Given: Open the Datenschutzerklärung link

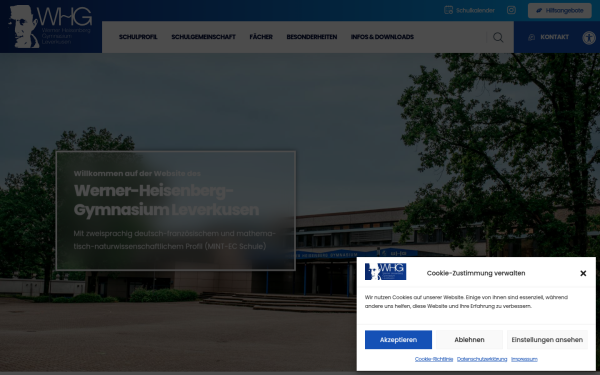Looking at the screenshot, I should click(482, 359).
